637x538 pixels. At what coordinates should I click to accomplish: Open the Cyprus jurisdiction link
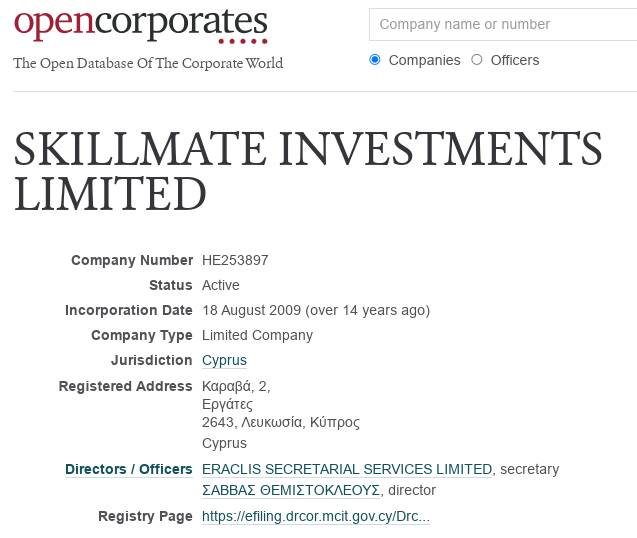coord(224,360)
